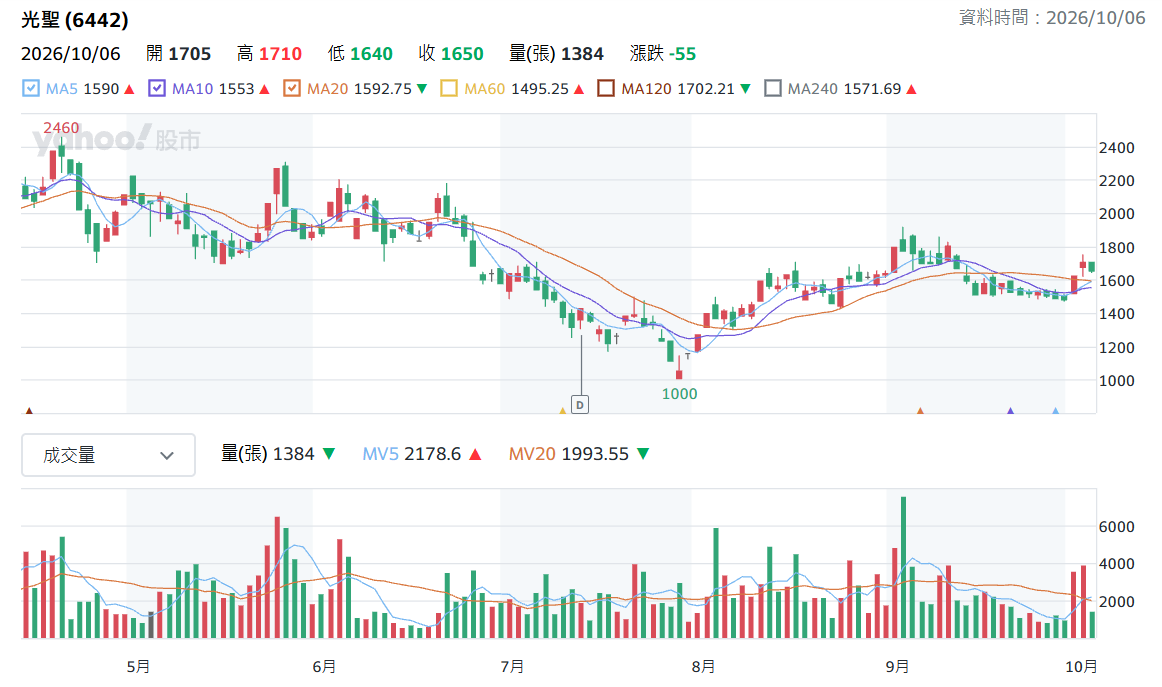Image resolution: width=1162 pixels, height=687 pixels.
Task: Click the light blue triangle marker near October
Action: pyautogui.click(x=1055, y=410)
